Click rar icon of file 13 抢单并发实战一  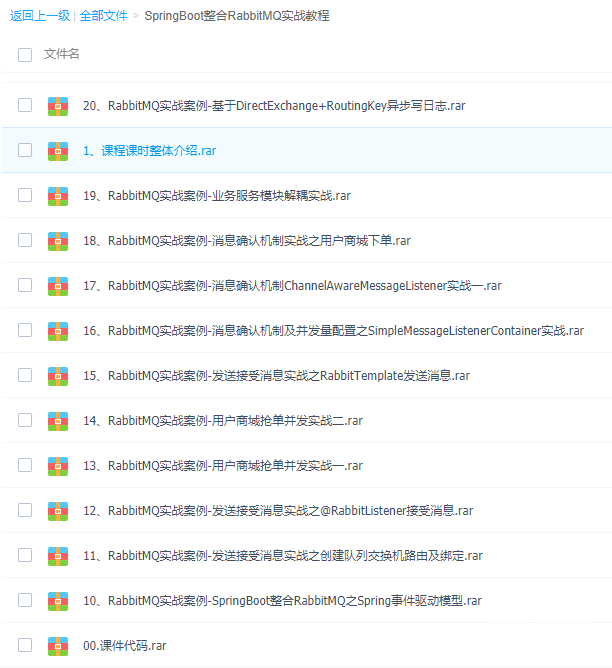(x=58, y=466)
